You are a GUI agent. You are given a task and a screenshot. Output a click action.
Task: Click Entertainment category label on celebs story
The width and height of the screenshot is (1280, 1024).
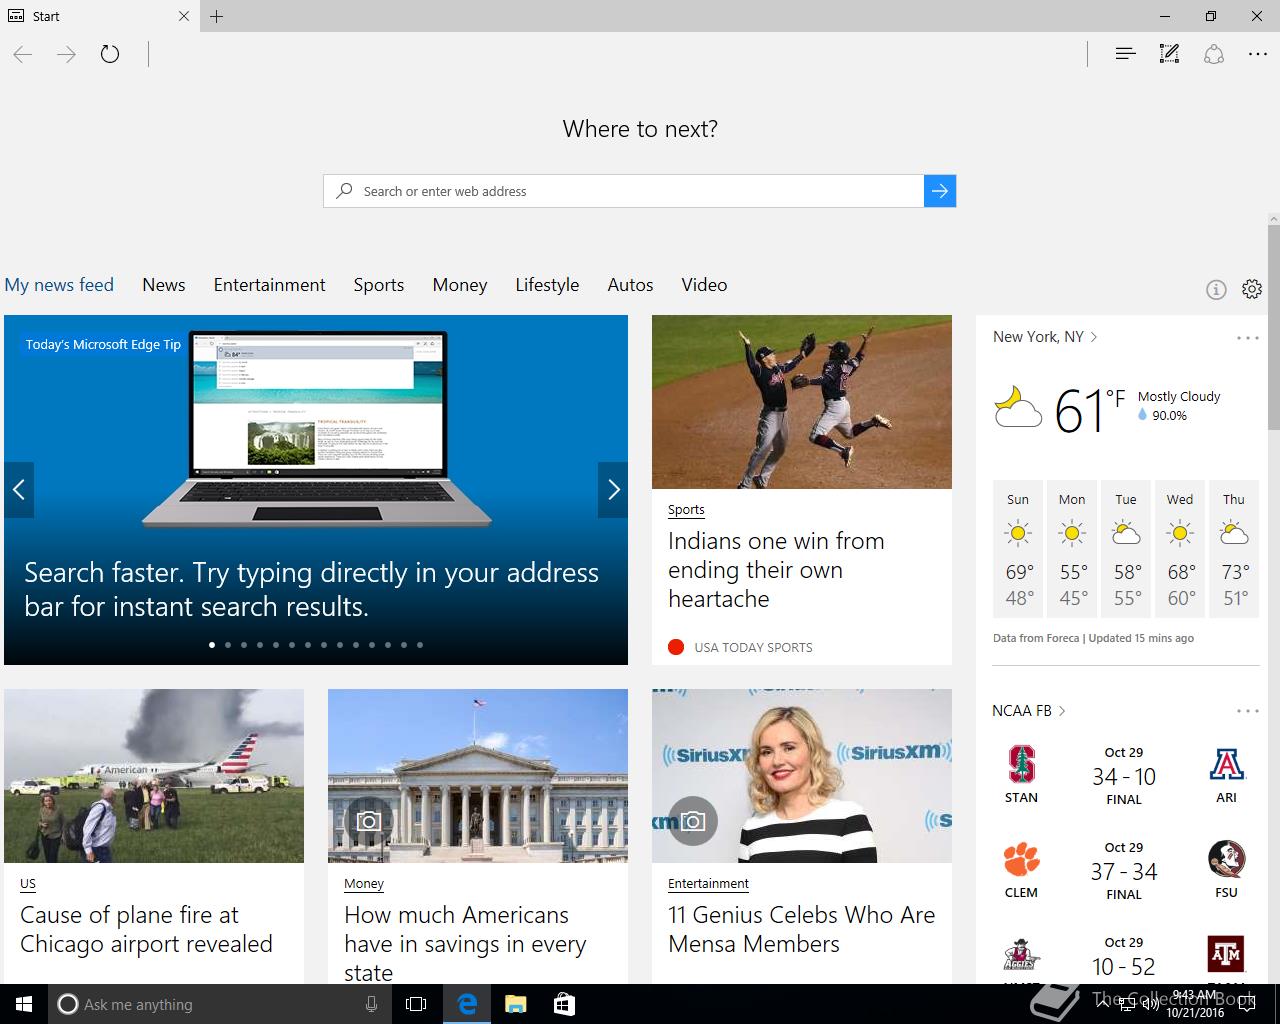pyautogui.click(x=708, y=884)
